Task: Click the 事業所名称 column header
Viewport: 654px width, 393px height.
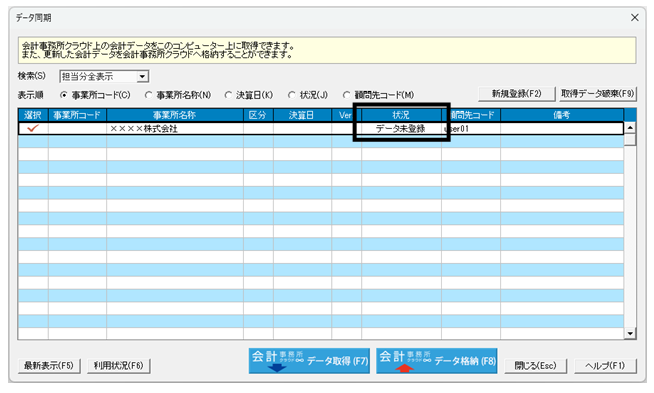Action: click(x=175, y=115)
